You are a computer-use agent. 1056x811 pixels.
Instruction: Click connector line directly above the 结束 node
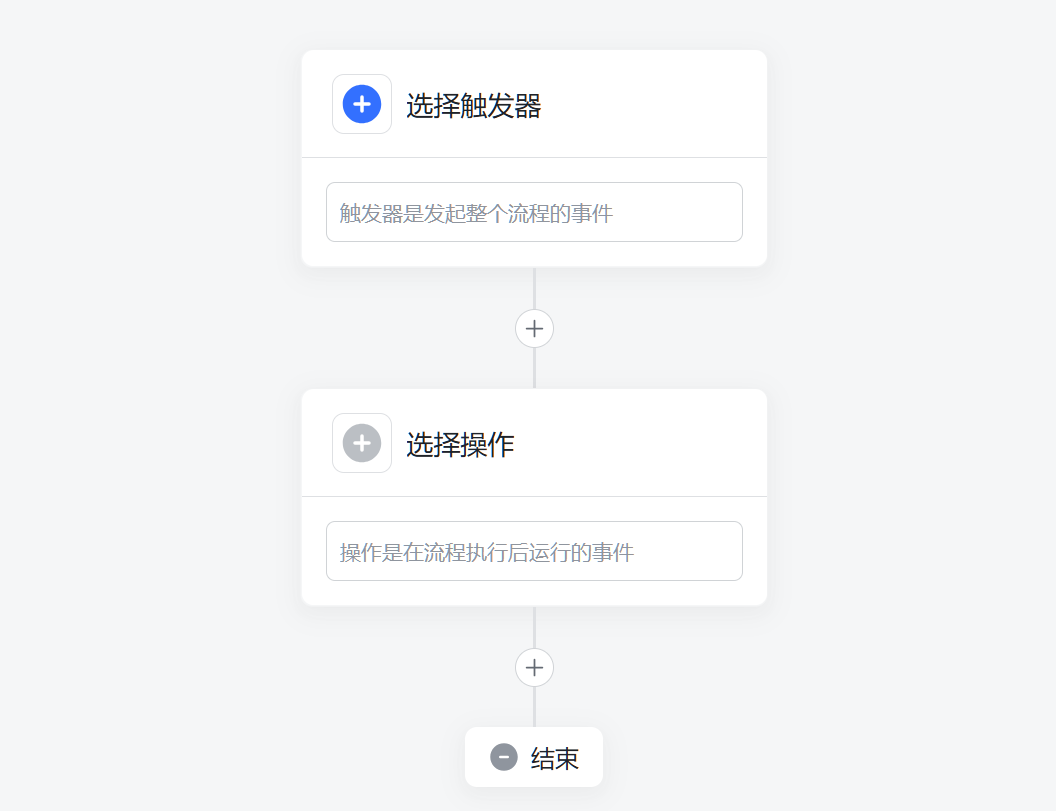pos(534,708)
